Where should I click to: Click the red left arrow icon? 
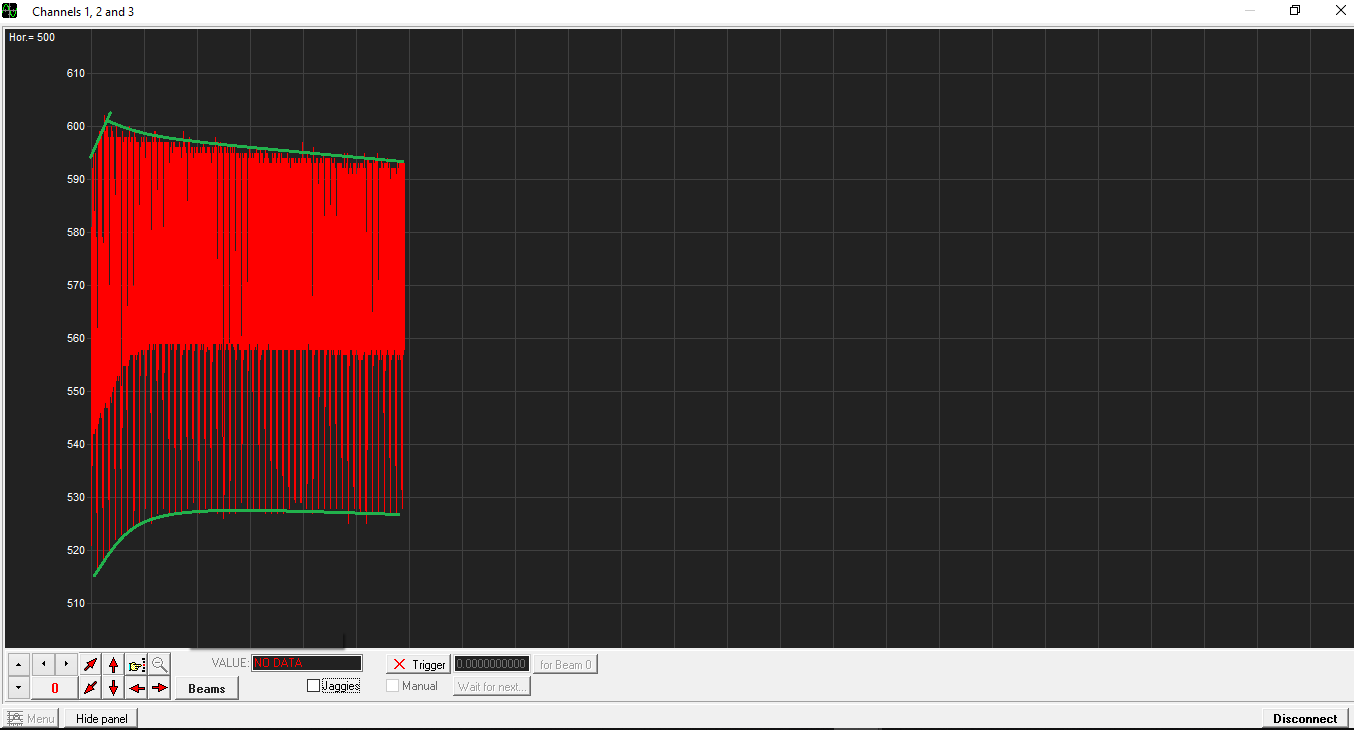pyautogui.click(x=137, y=688)
